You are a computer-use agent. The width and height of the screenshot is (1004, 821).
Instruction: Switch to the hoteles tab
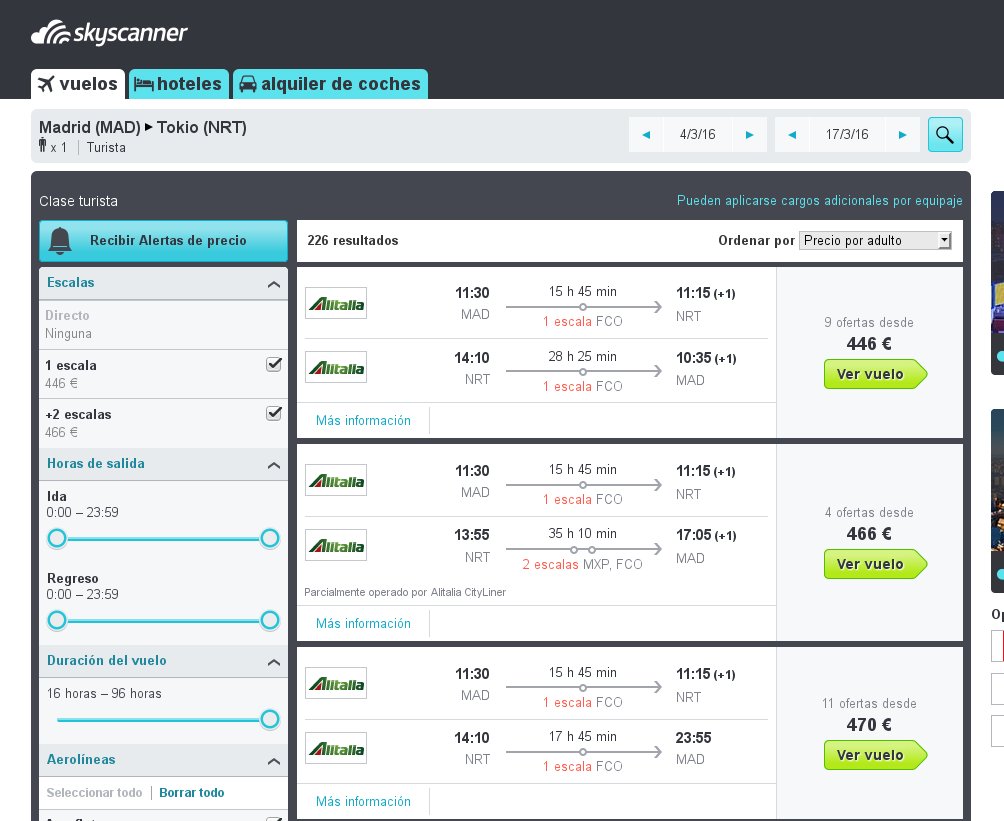pos(179,84)
